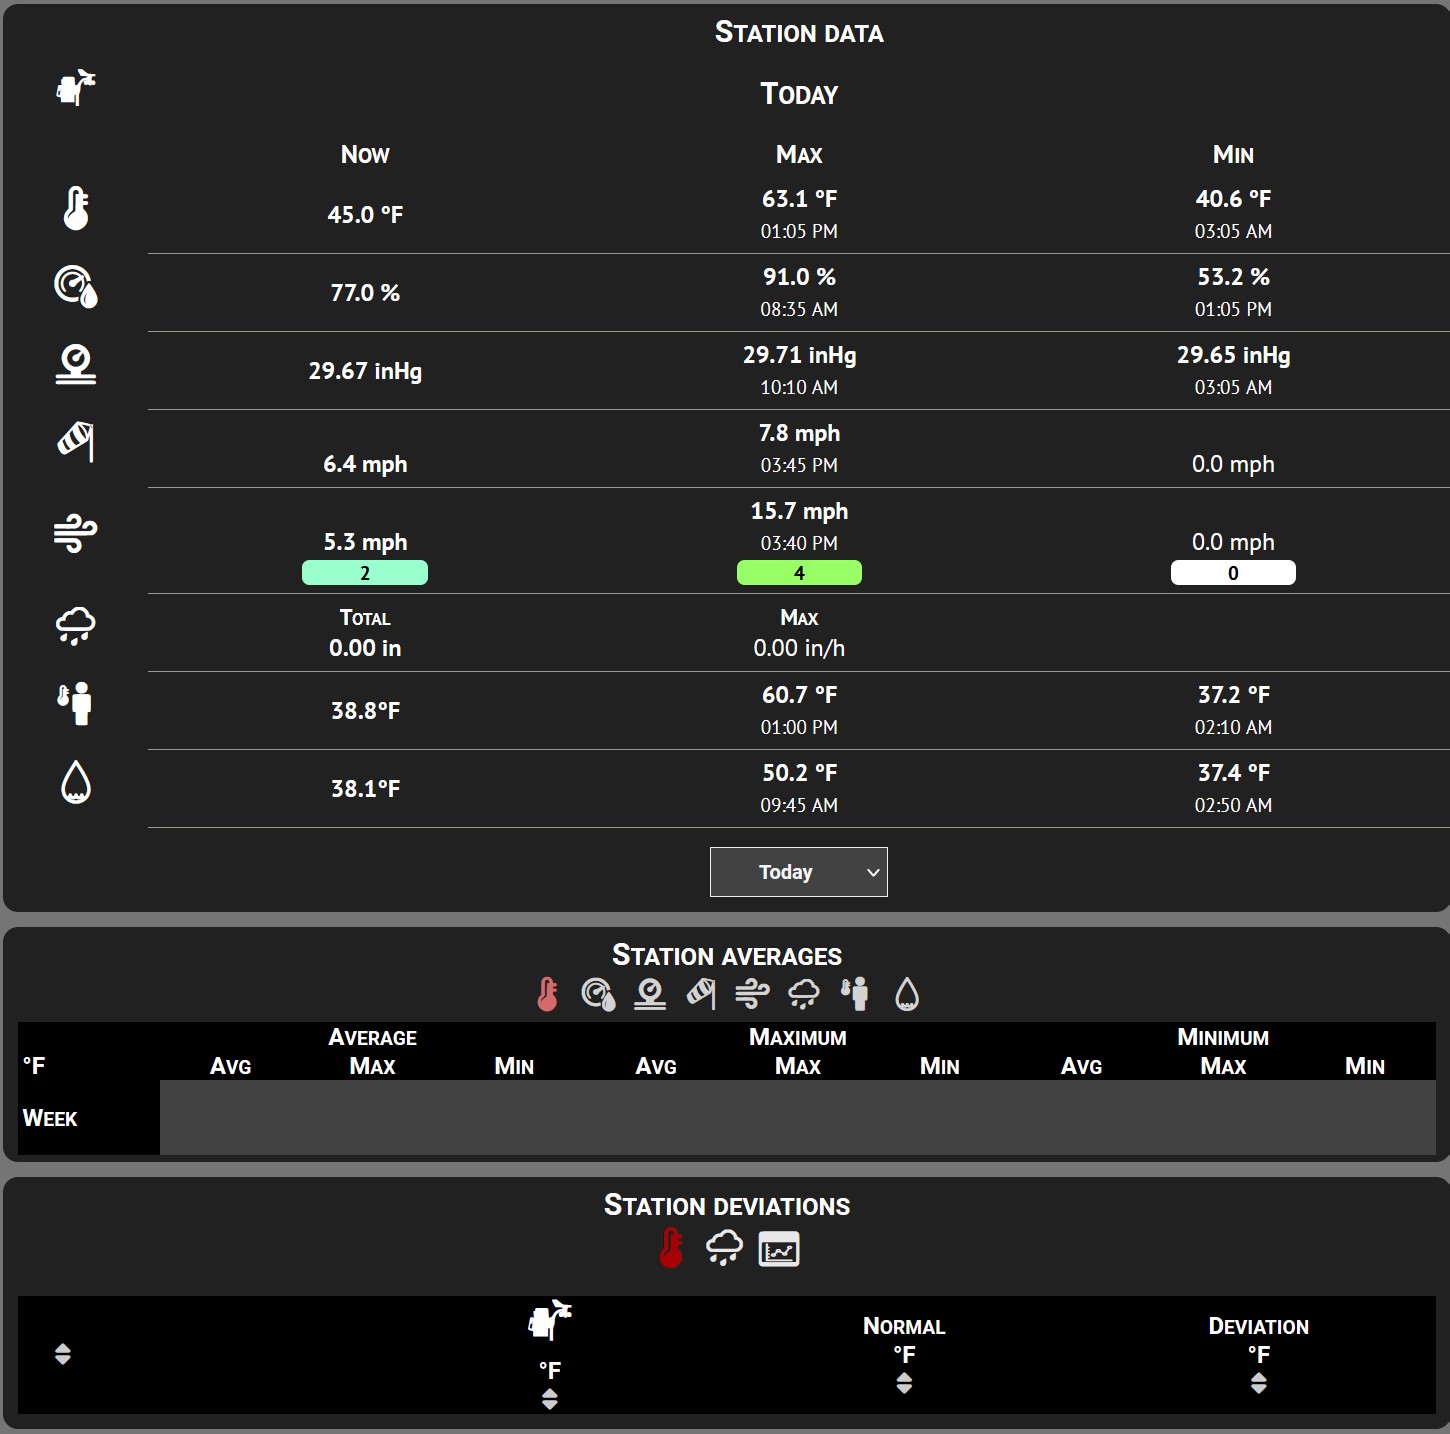Select red thermometer in Station Deviations

[x=671, y=1249]
